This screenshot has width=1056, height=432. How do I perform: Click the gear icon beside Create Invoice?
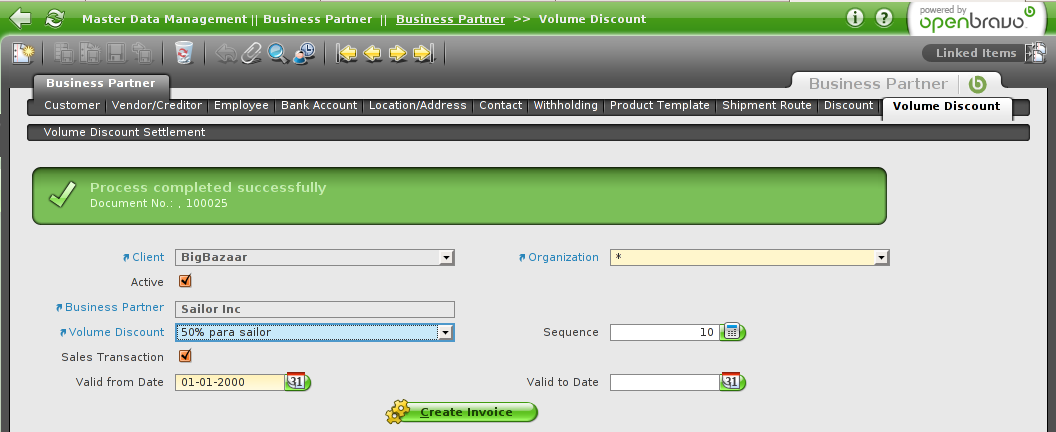(x=398, y=412)
